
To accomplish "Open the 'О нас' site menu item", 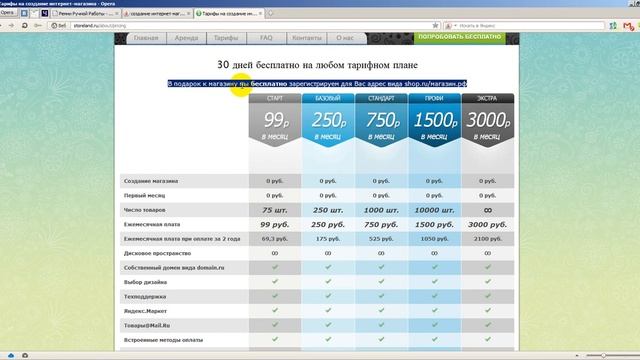I will pyautogui.click(x=345, y=38).
